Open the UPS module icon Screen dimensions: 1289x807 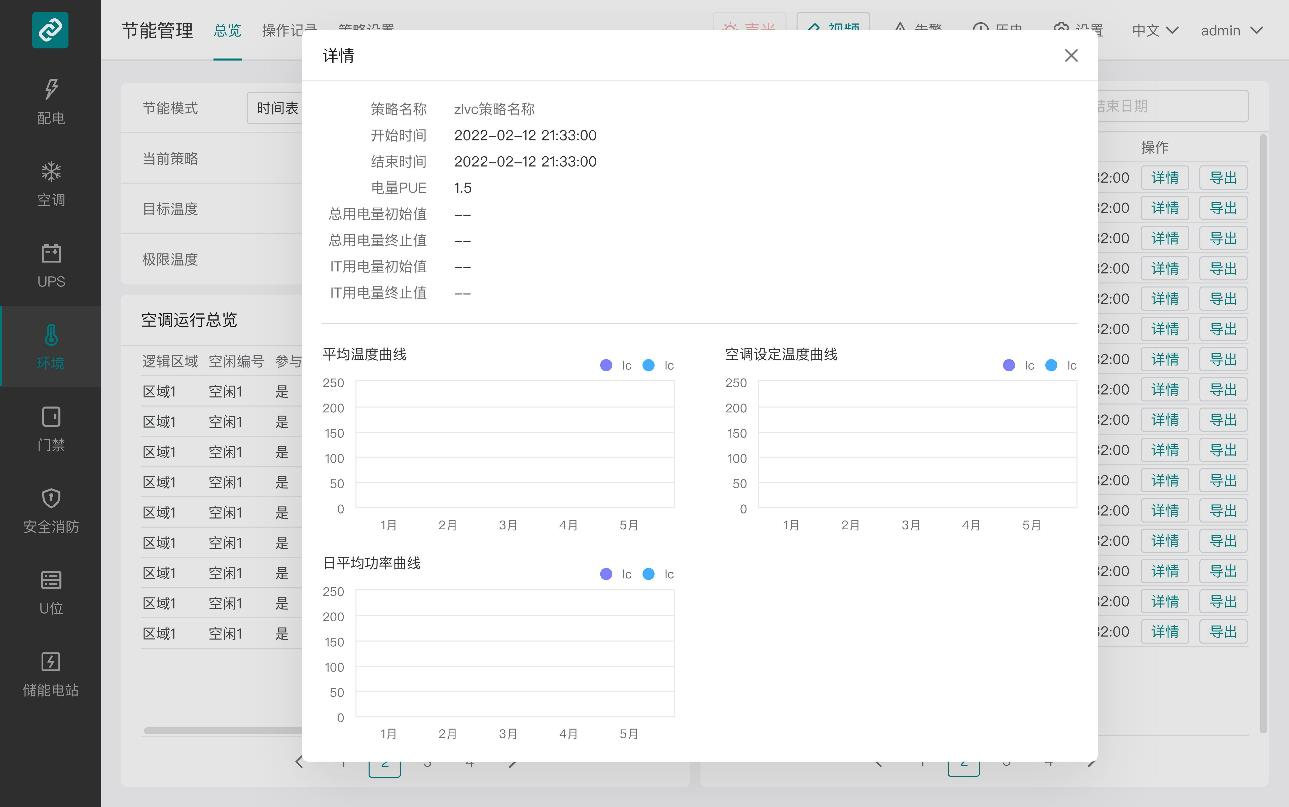pos(51,264)
